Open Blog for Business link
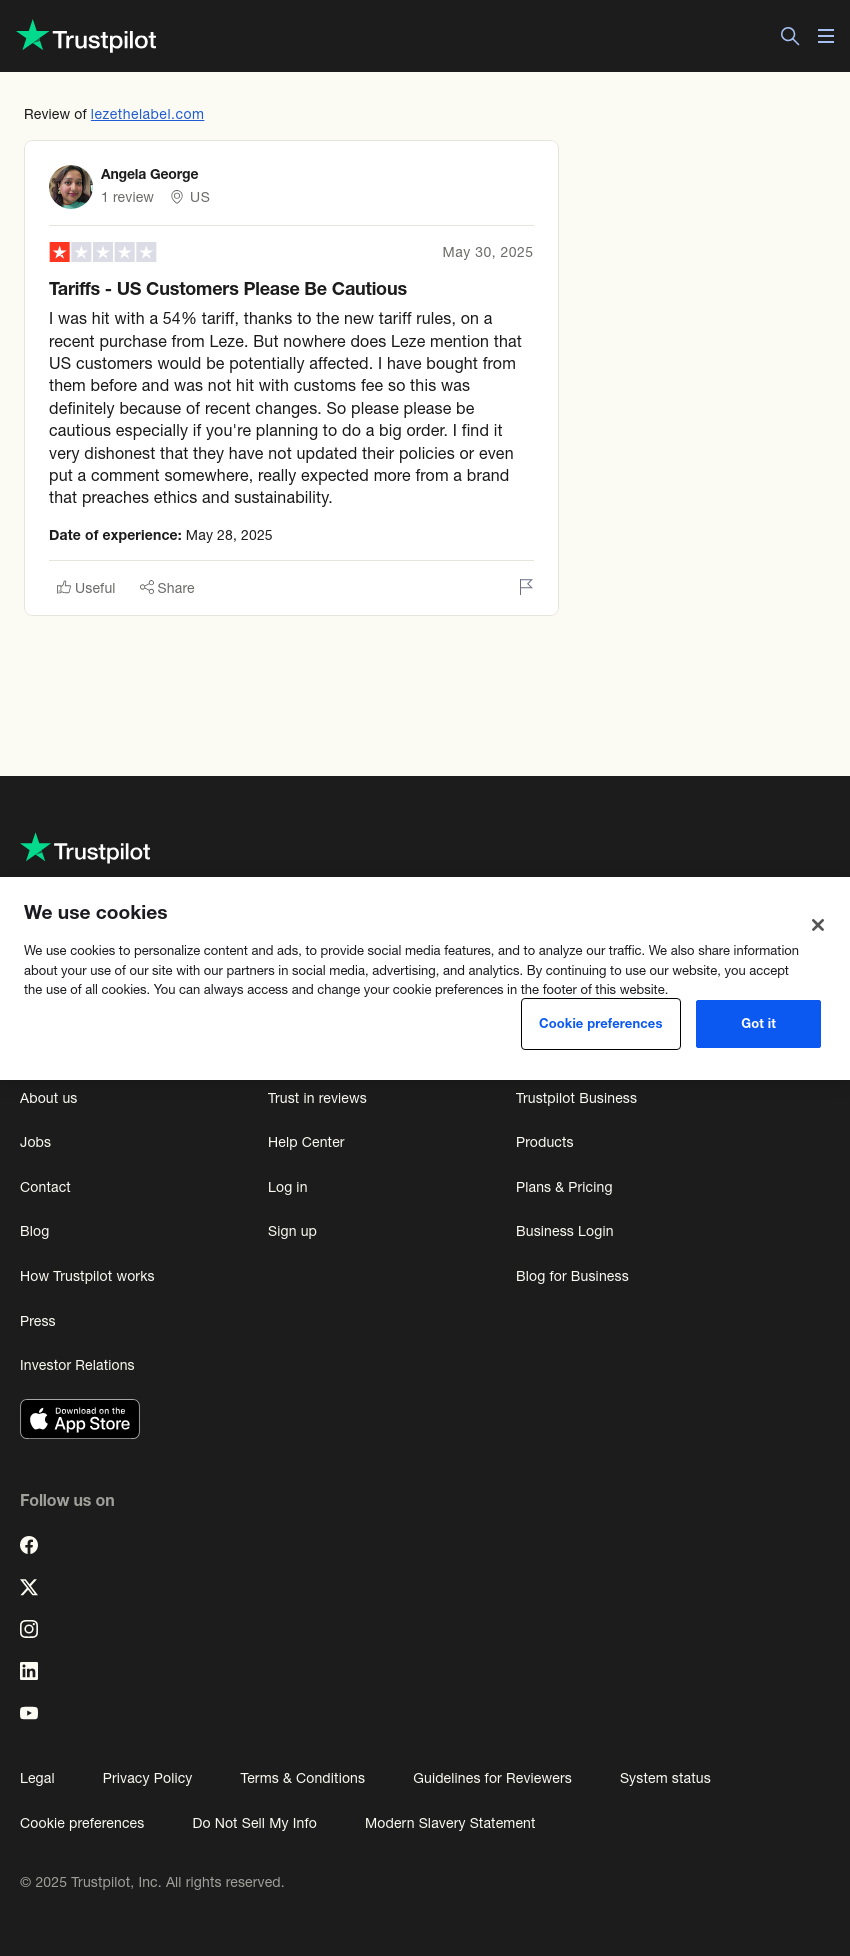 (572, 1276)
